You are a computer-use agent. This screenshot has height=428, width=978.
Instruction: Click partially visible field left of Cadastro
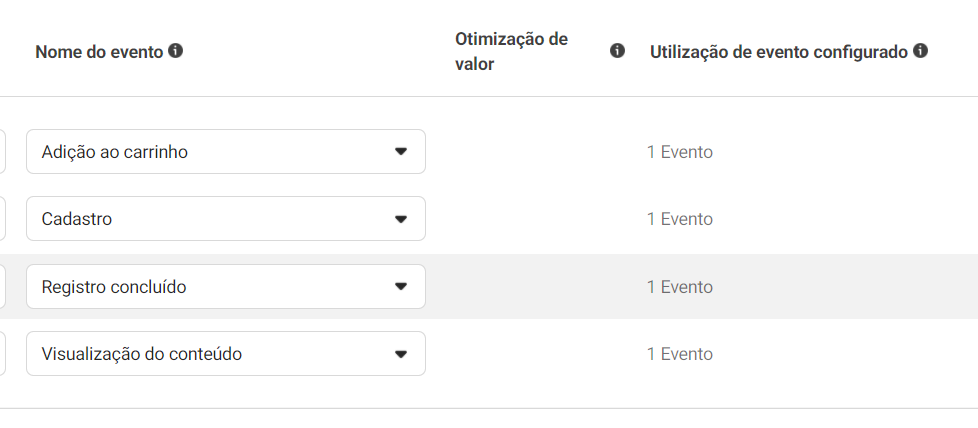tap(2, 219)
